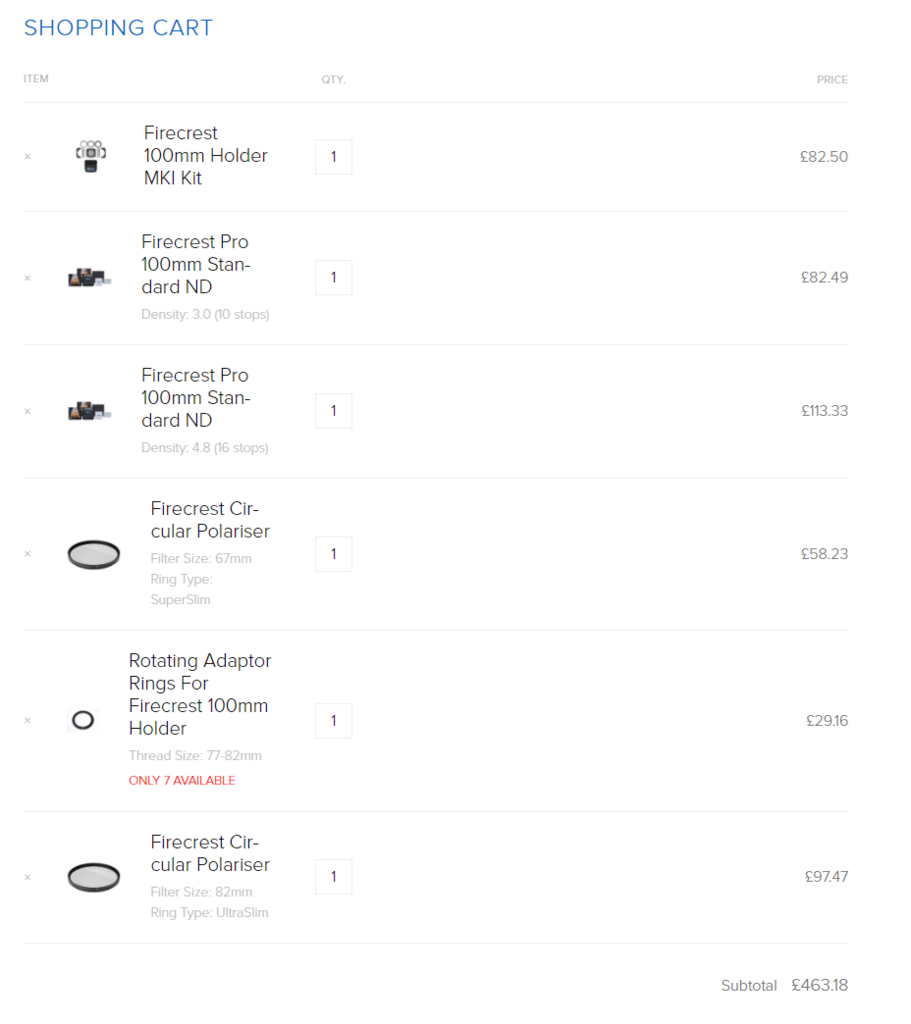Click quantity field for 10 stops ND filter
This screenshot has width=911, height=1024.
point(333,278)
